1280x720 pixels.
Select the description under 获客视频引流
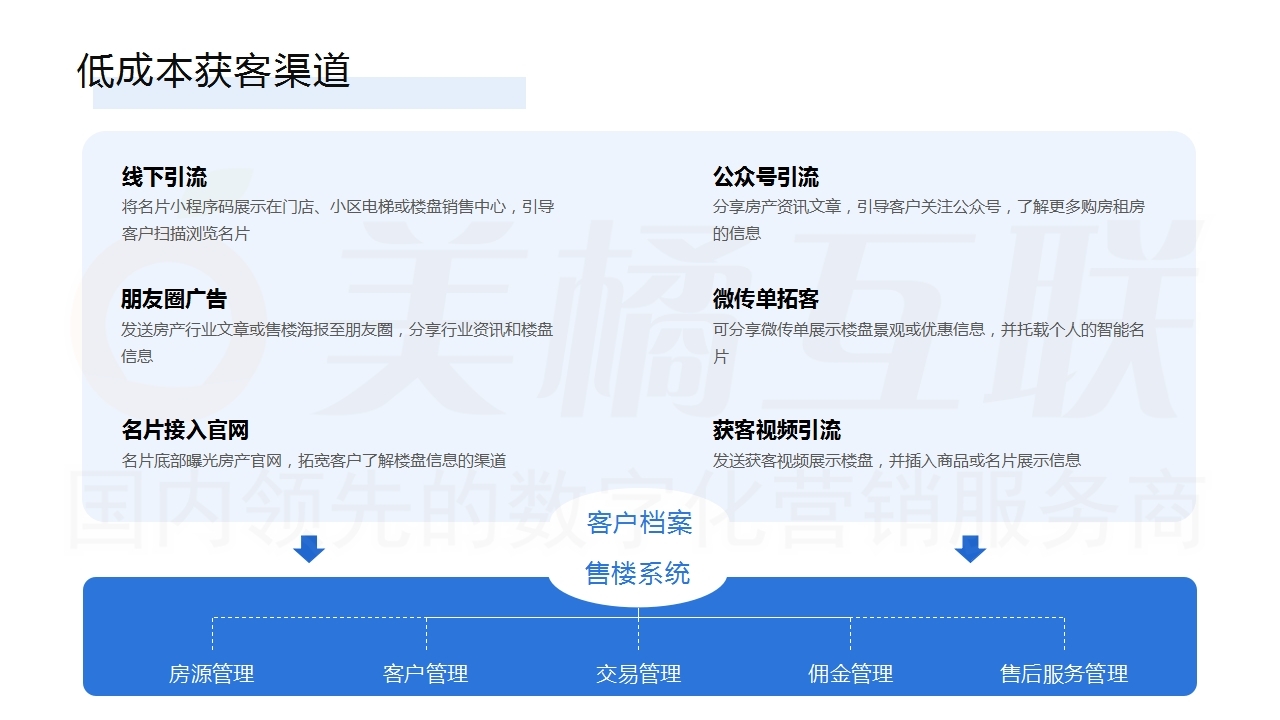[896, 461]
